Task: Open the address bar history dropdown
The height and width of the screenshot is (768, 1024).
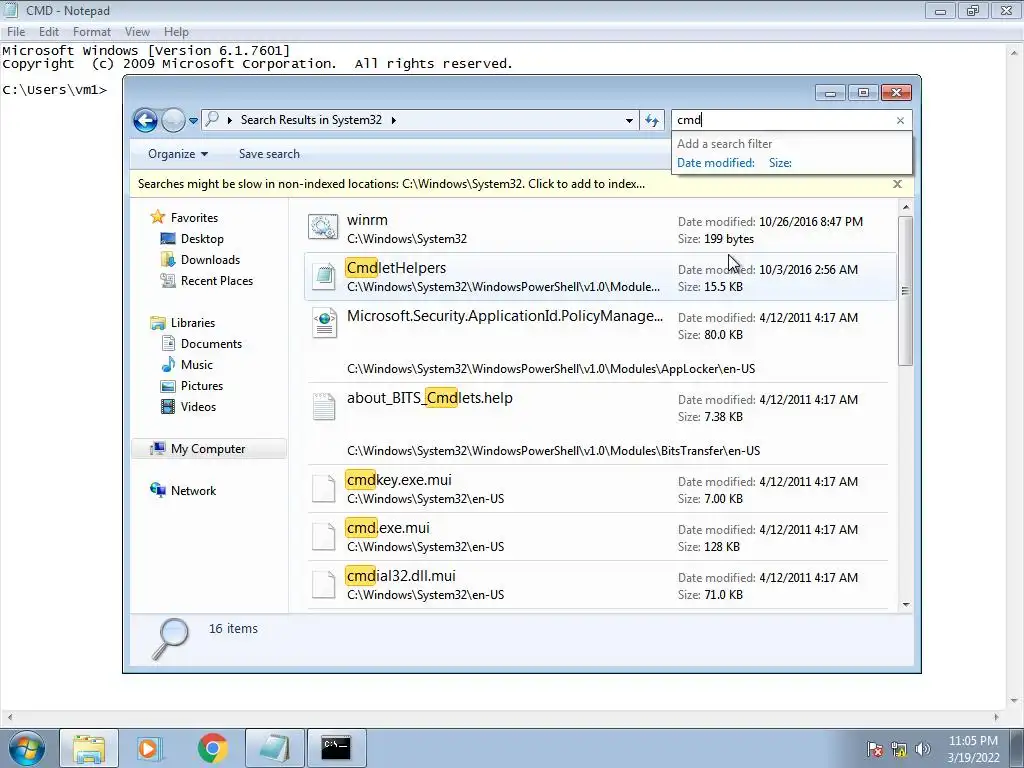Action: (629, 120)
